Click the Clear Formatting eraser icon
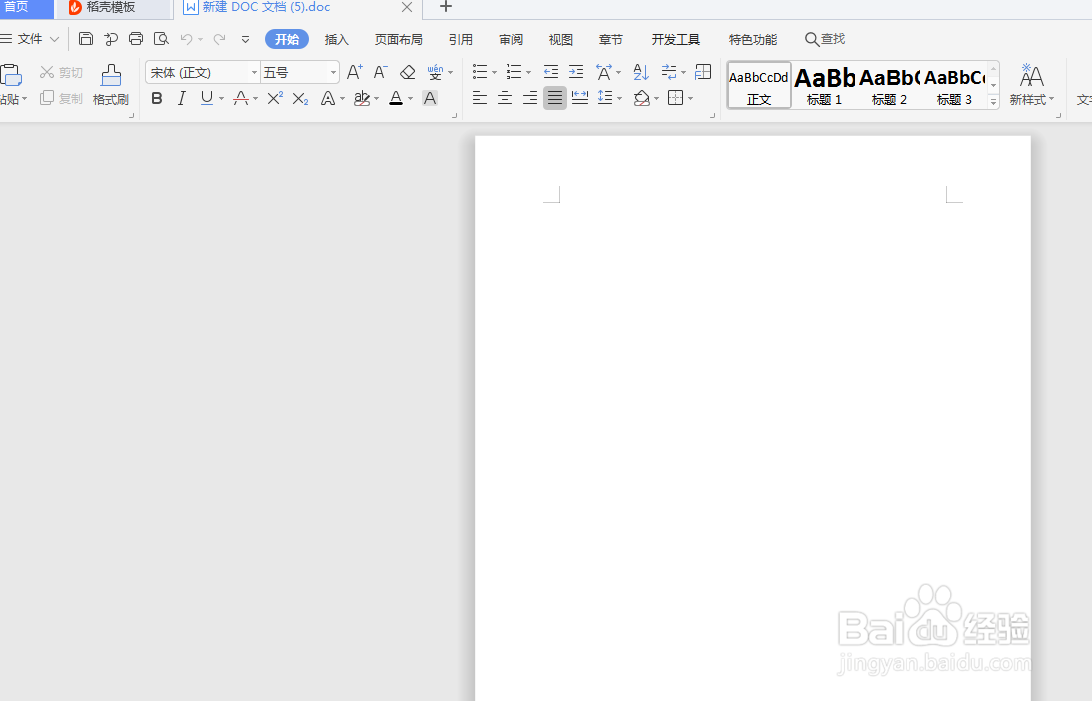The width and height of the screenshot is (1092, 701). point(407,72)
